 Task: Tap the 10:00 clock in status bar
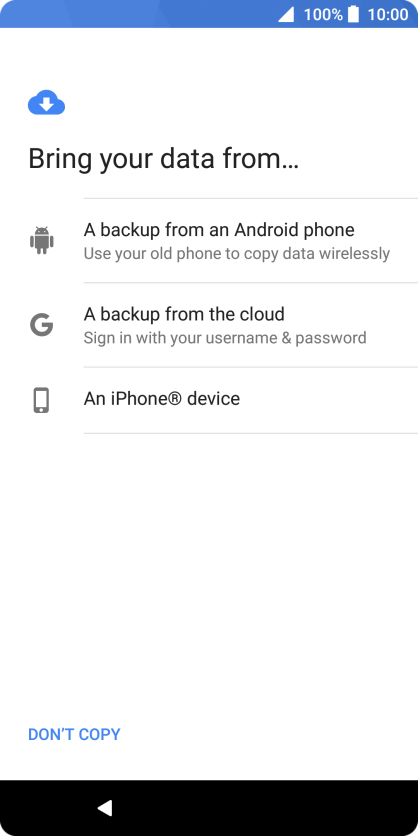coord(388,14)
